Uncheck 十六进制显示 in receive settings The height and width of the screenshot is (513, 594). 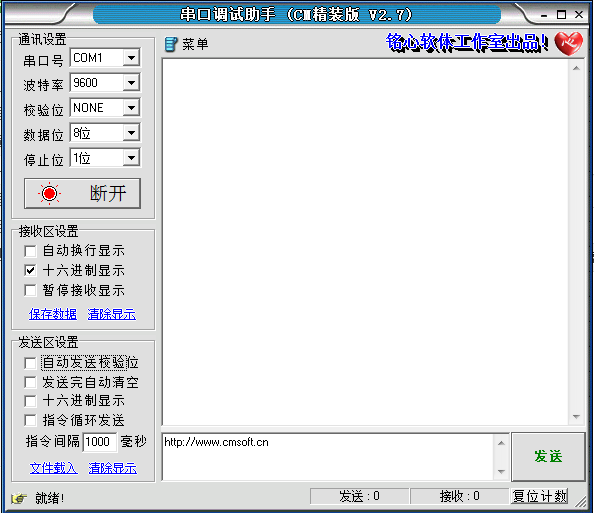click(30, 271)
